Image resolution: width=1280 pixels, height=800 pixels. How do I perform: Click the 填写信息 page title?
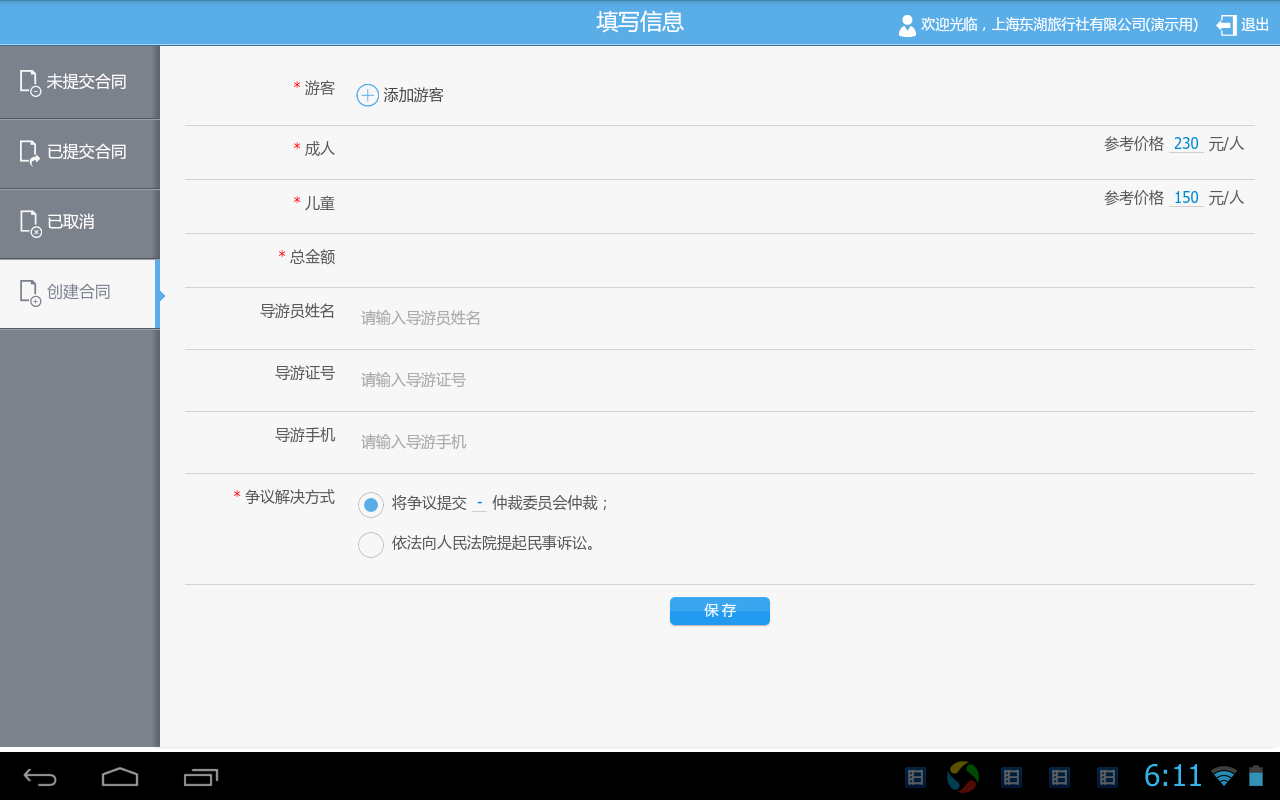coord(640,22)
